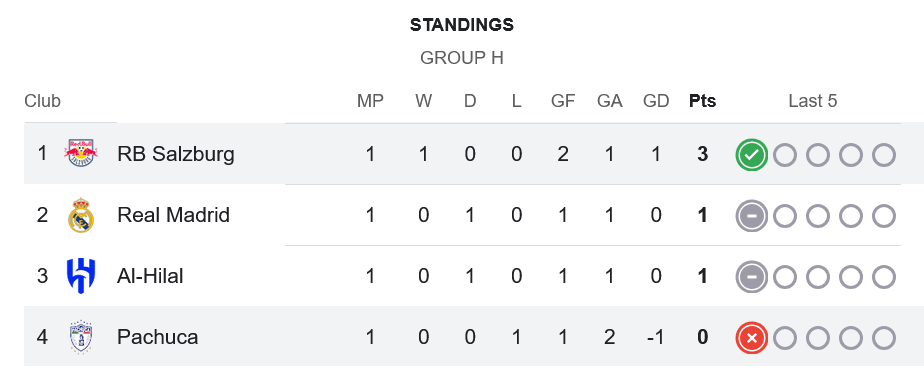Click the Al-Hilal blue logo
This screenshot has width=924, height=384.
pyautogui.click(x=81, y=276)
